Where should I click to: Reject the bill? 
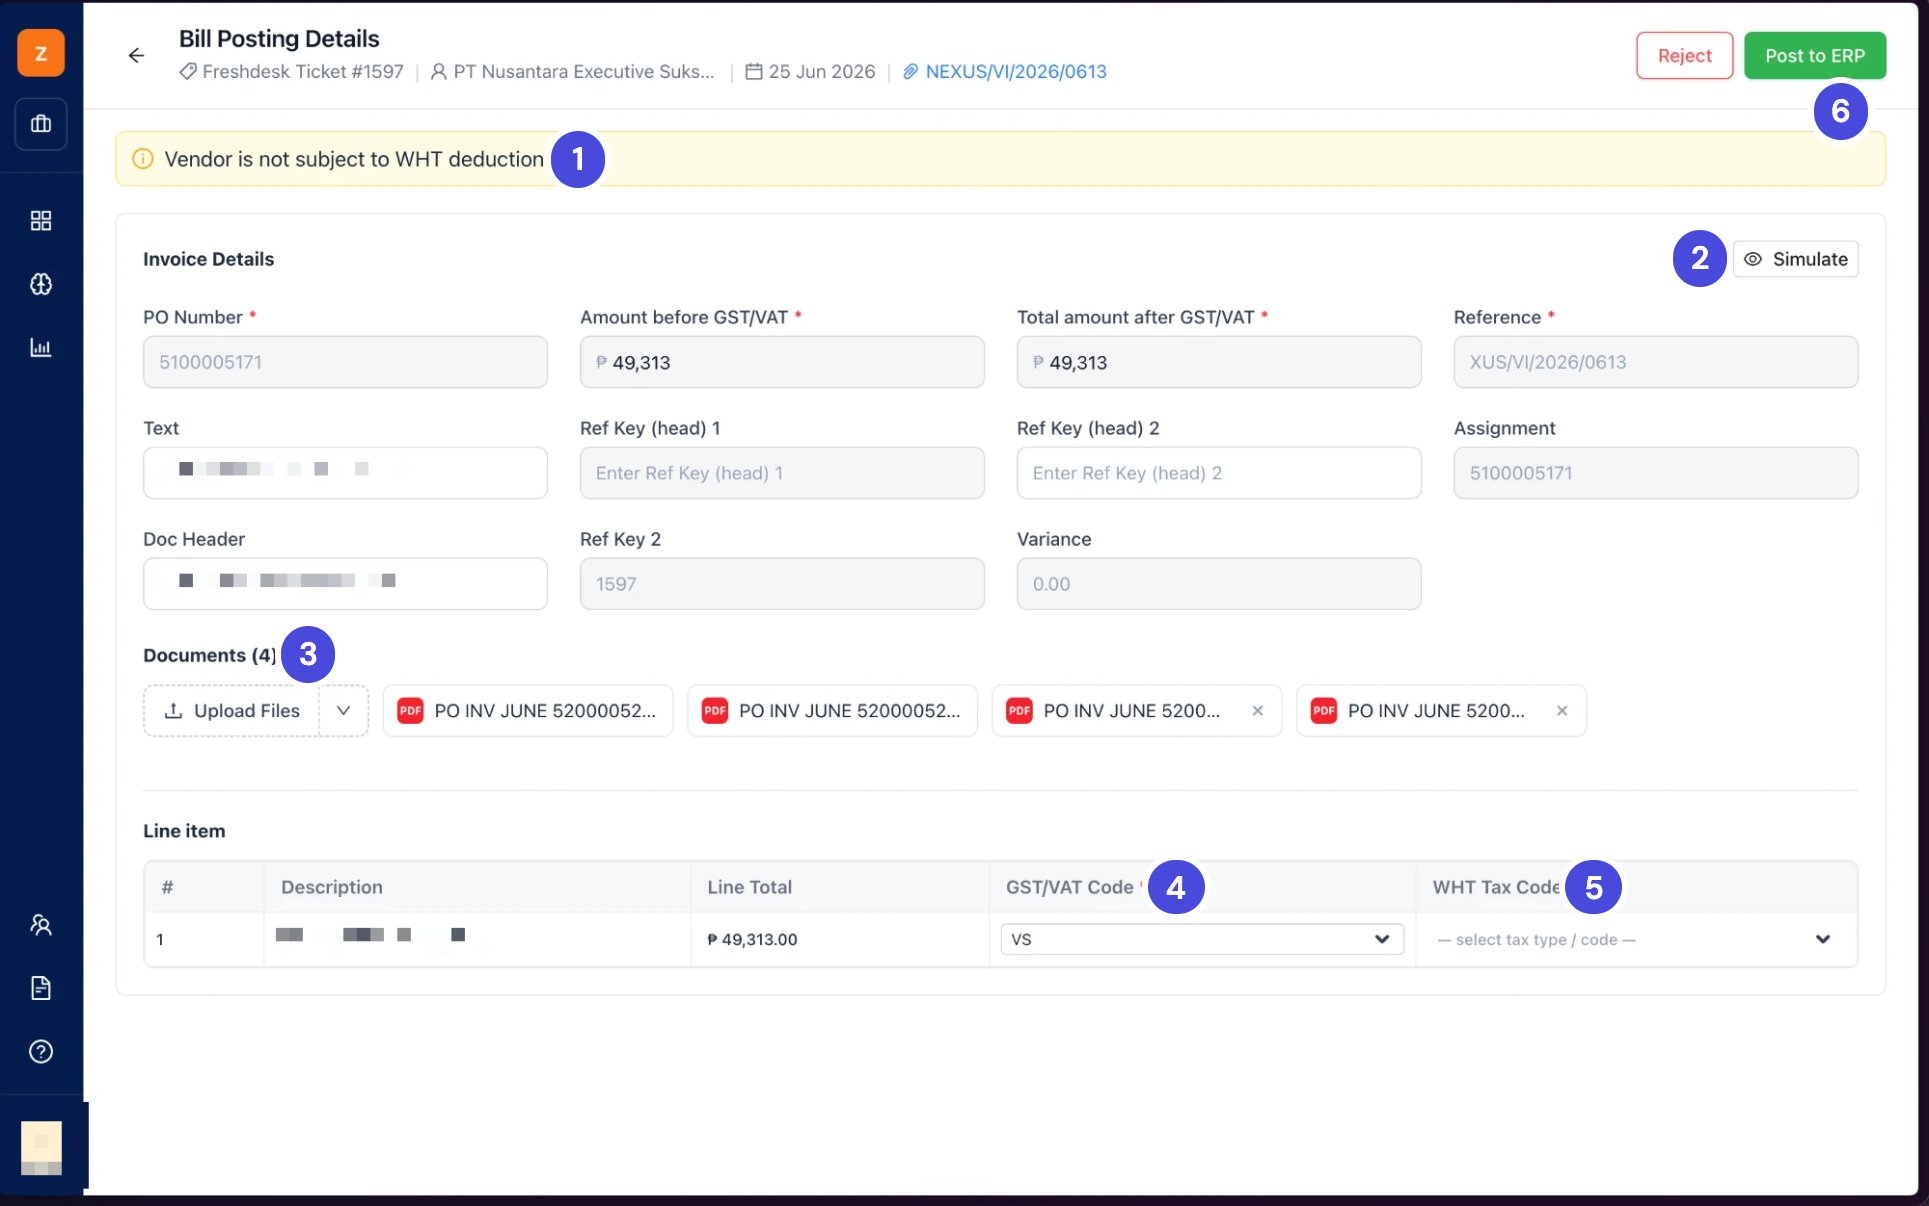click(1684, 56)
